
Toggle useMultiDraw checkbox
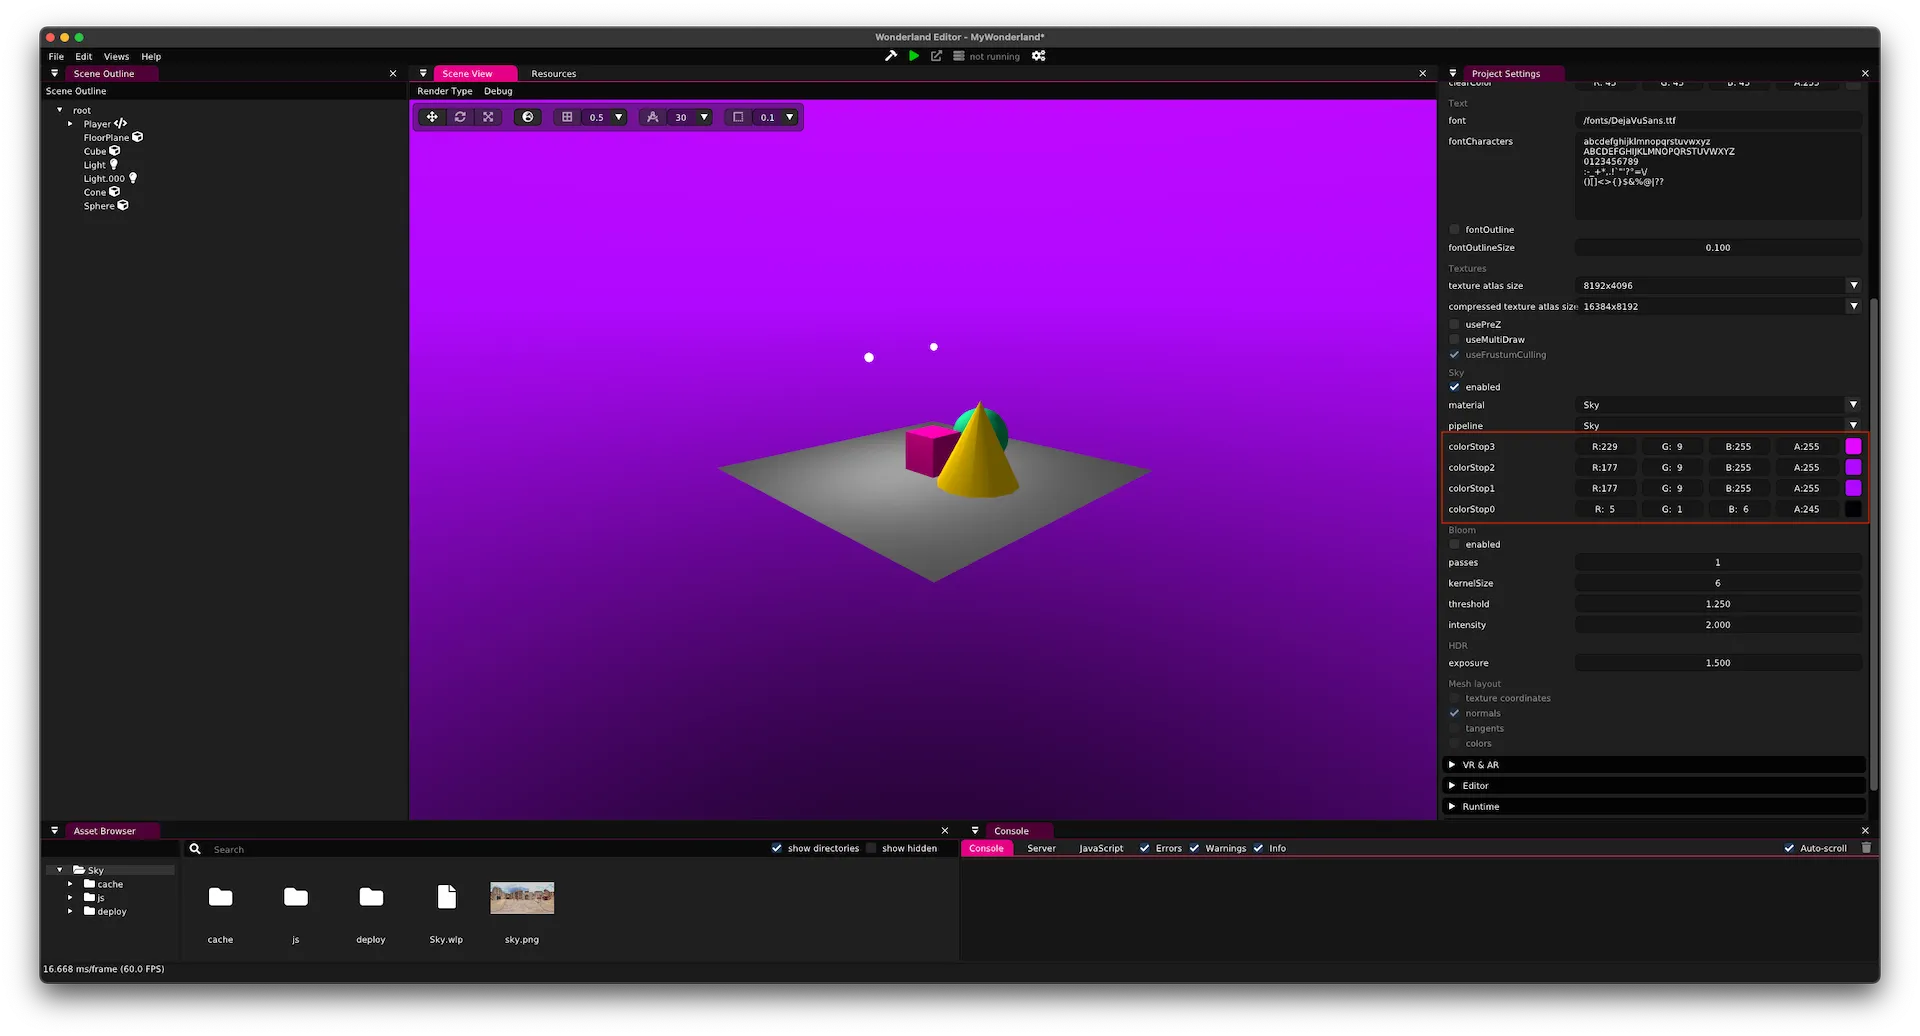1455,340
